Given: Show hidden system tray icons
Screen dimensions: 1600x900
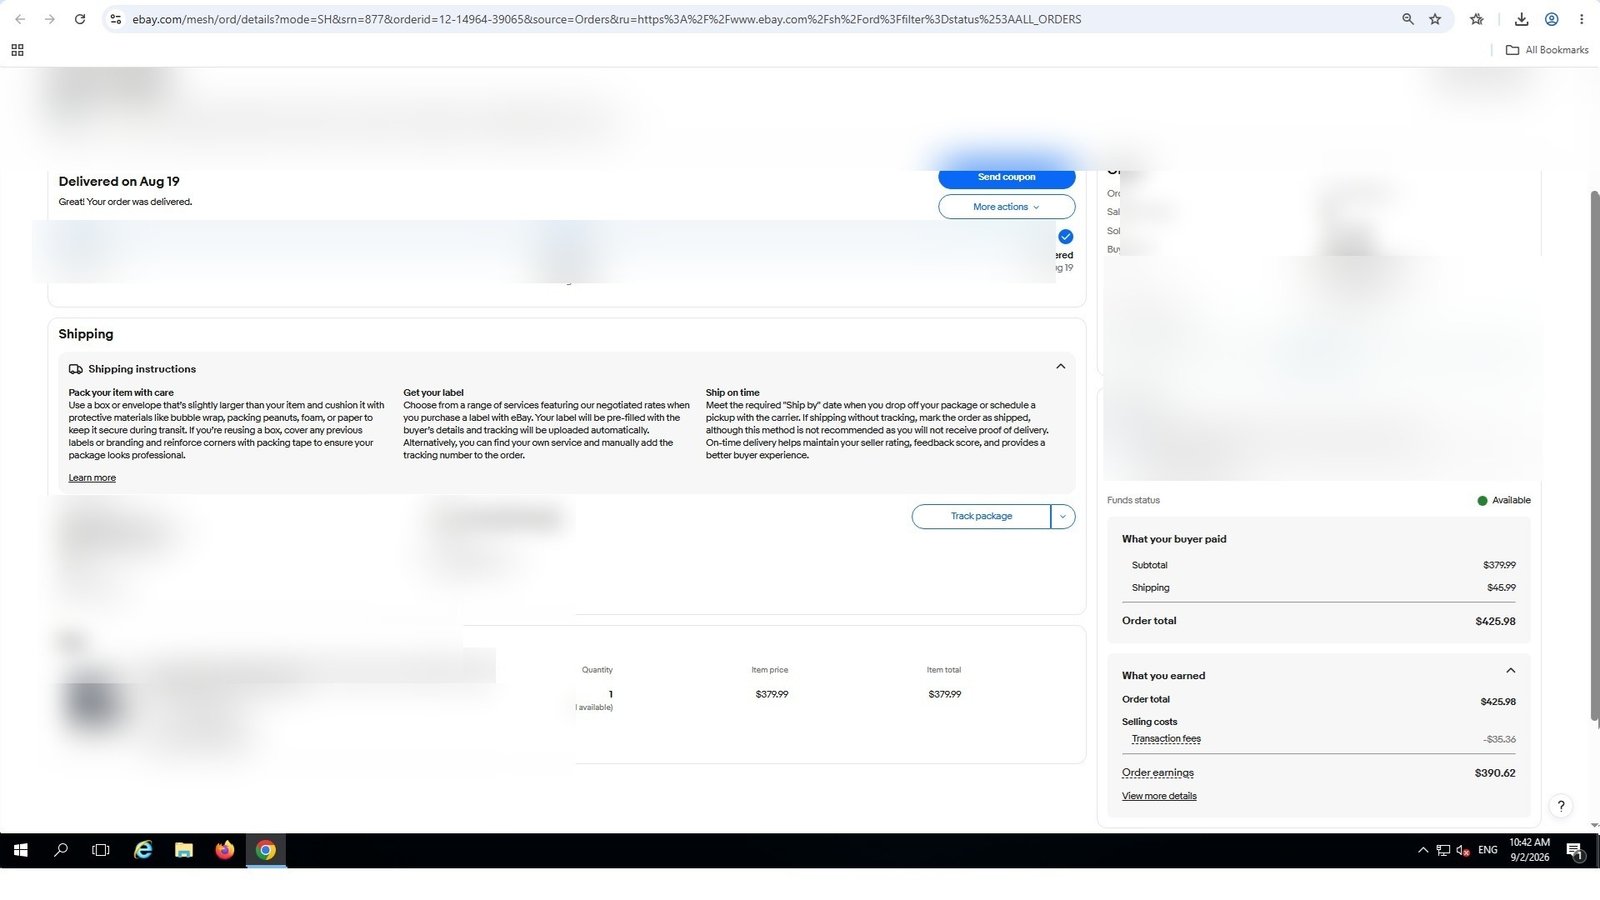Looking at the screenshot, I should [1423, 851].
